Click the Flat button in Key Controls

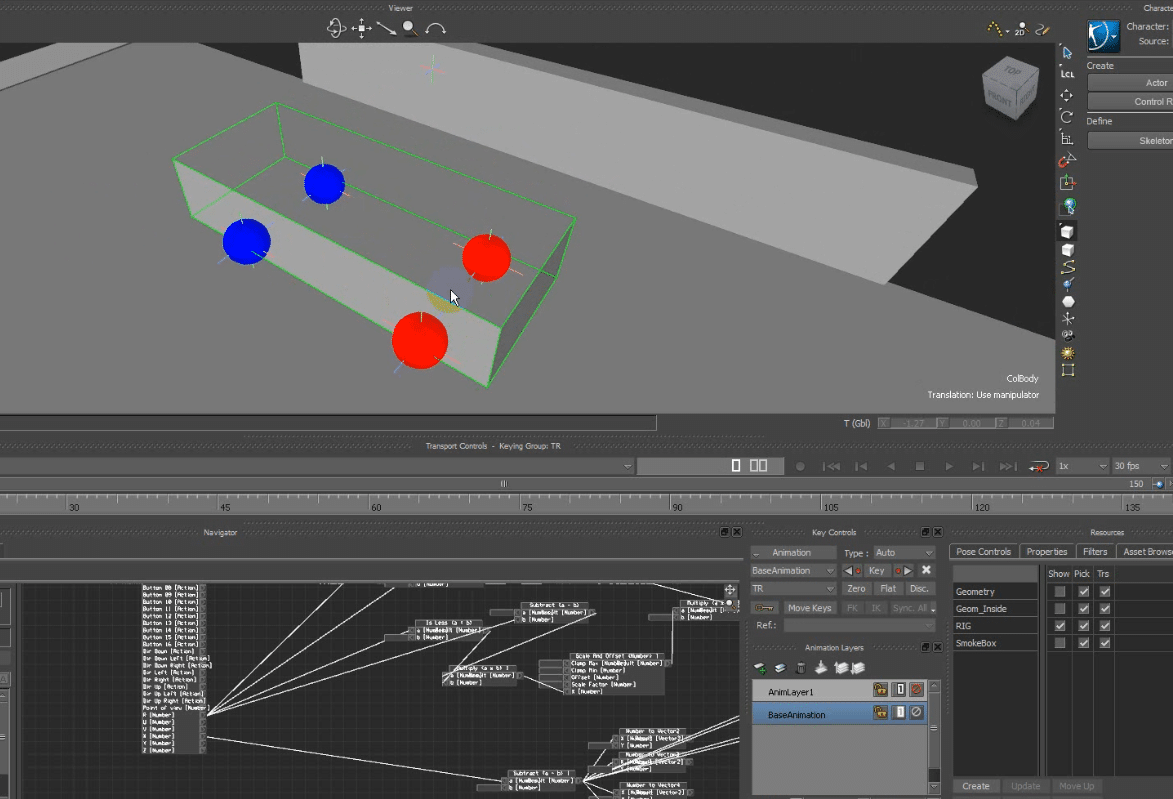[x=888, y=589]
